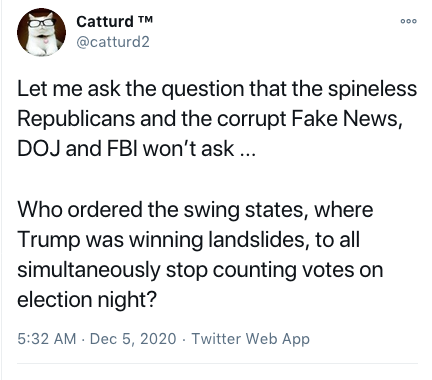Image resolution: width=432 pixels, height=380 pixels.
Task: Open the three-dot more options menu
Action: tap(408, 21)
